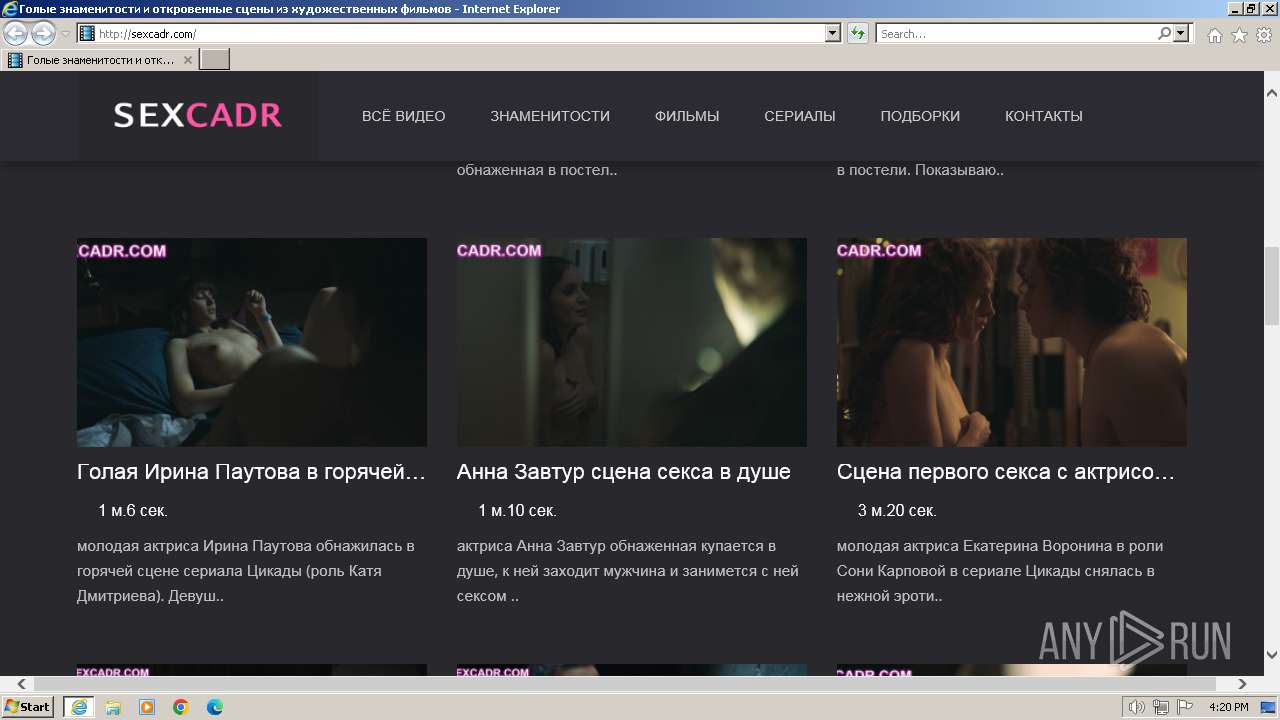Click the network tray icon

[x=1161, y=707]
